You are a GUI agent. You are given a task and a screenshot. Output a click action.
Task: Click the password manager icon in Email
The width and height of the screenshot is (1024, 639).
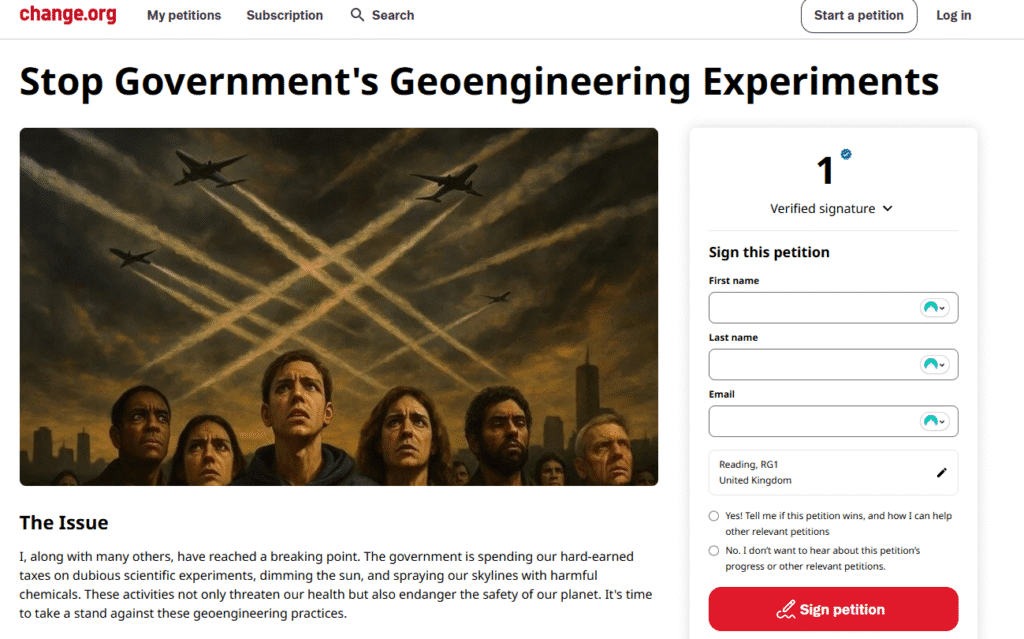[x=934, y=422]
